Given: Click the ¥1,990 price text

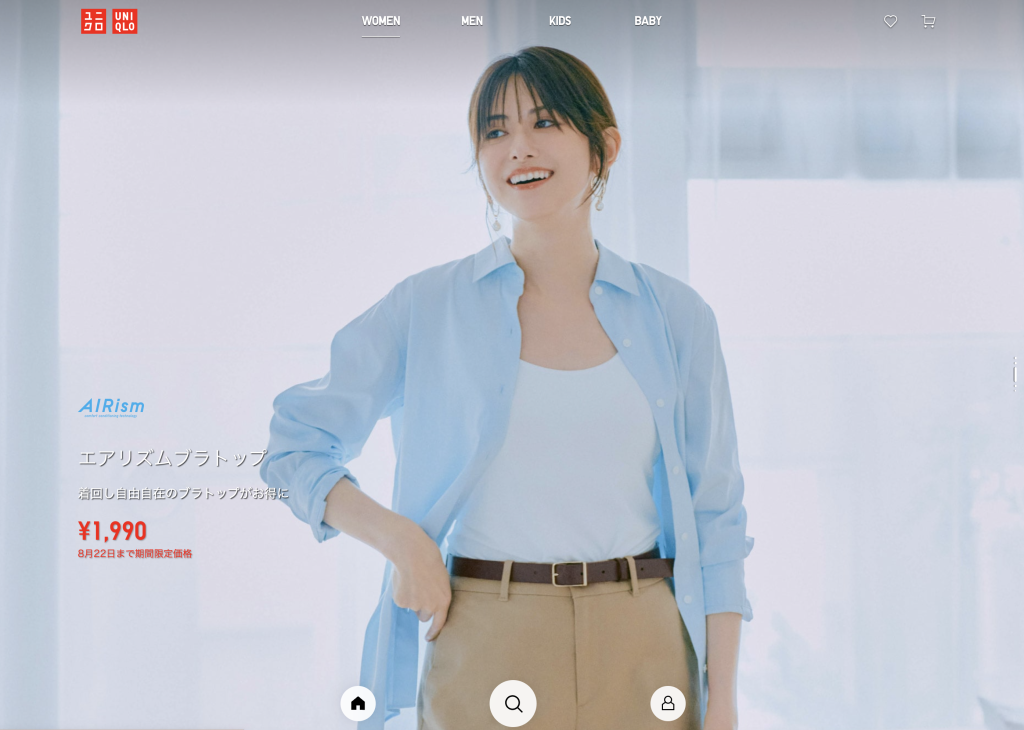Looking at the screenshot, I should (112, 531).
